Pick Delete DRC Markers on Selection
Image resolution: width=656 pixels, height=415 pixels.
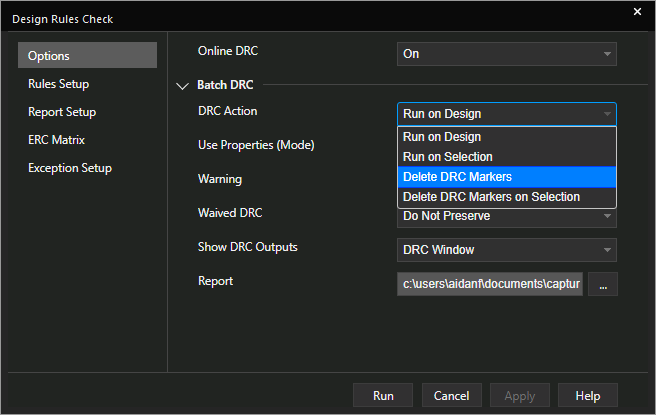coord(507,197)
